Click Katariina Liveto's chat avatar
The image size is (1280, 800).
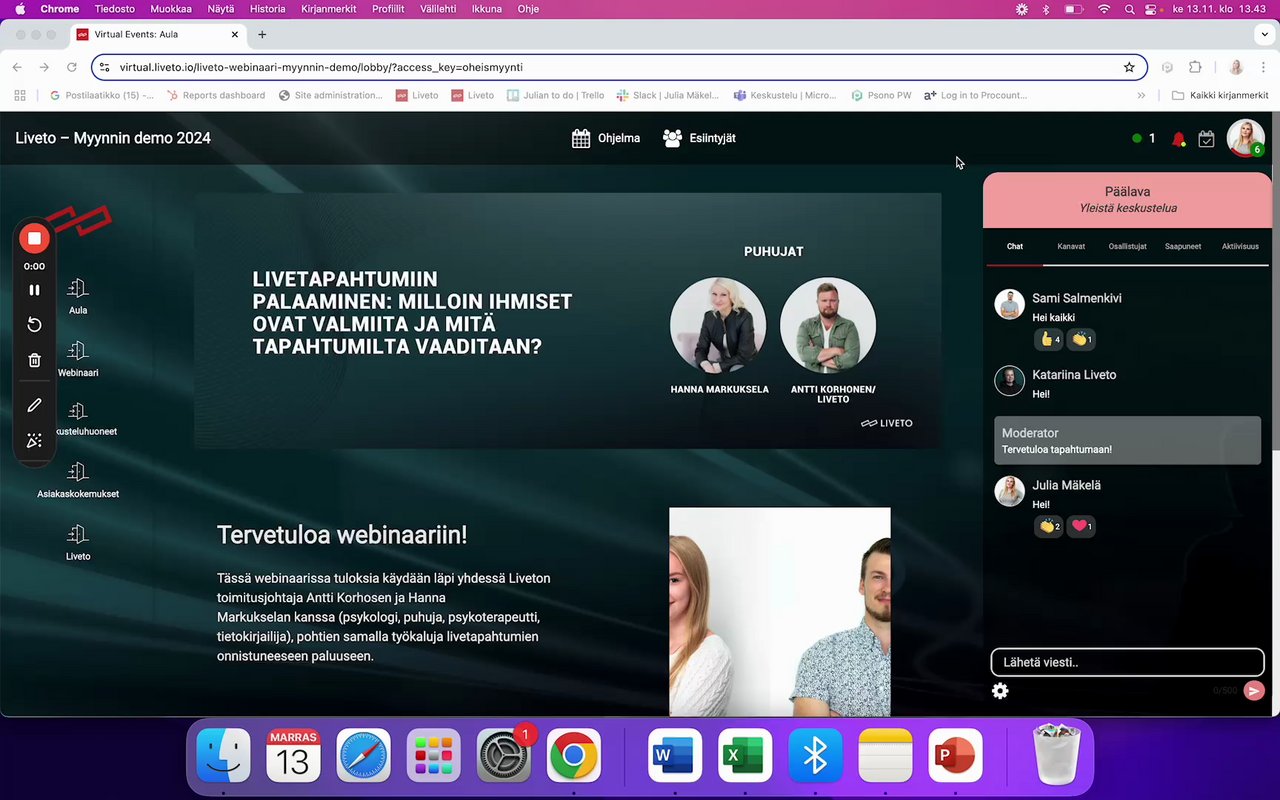point(1010,380)
